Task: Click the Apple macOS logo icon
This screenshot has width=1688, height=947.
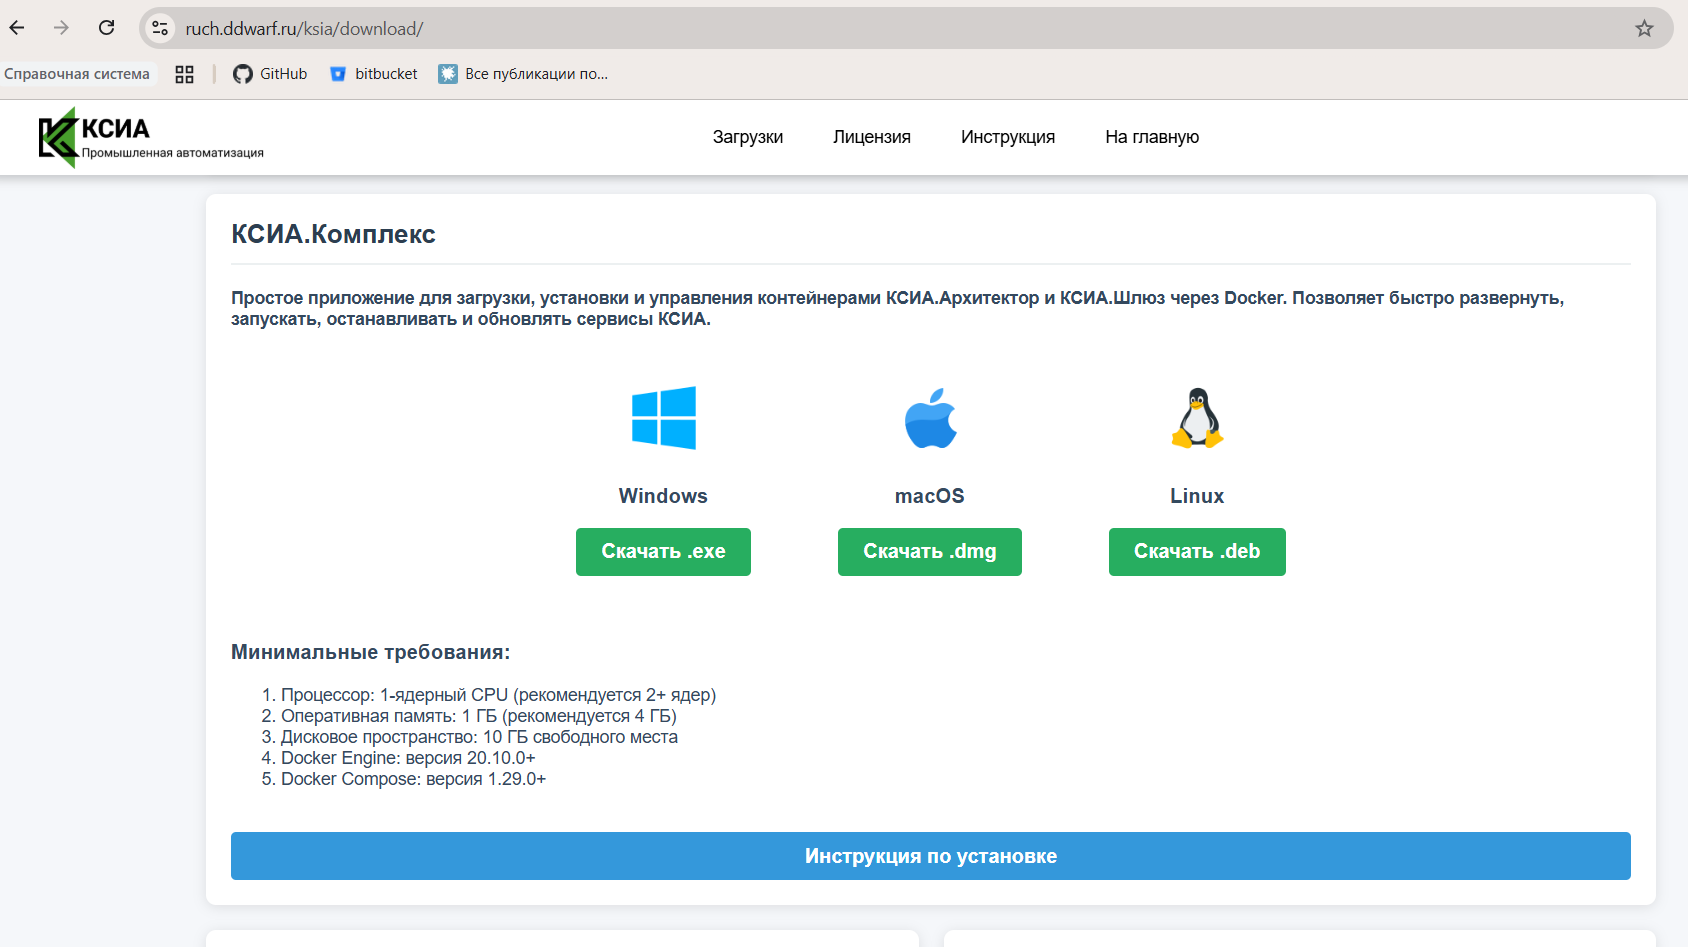Action: click(930, 418)
